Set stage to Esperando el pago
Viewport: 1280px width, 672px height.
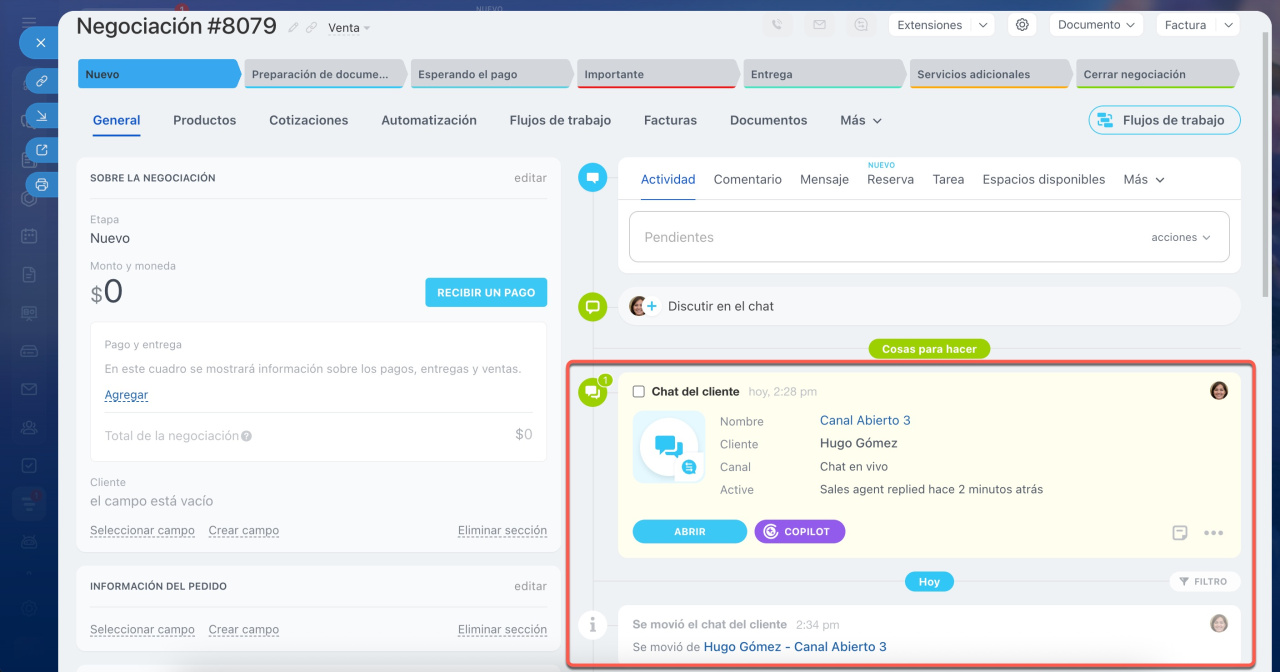[489, 74]
